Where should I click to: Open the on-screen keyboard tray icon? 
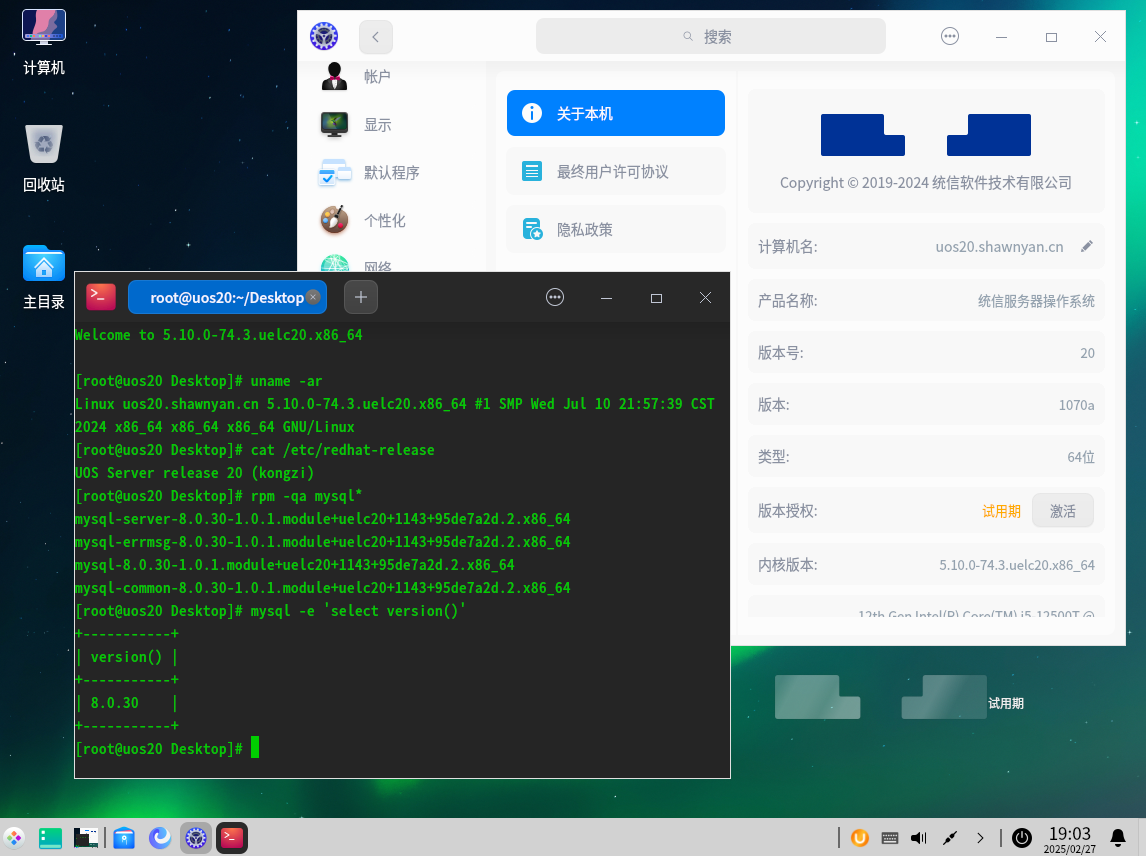point(889,838)
